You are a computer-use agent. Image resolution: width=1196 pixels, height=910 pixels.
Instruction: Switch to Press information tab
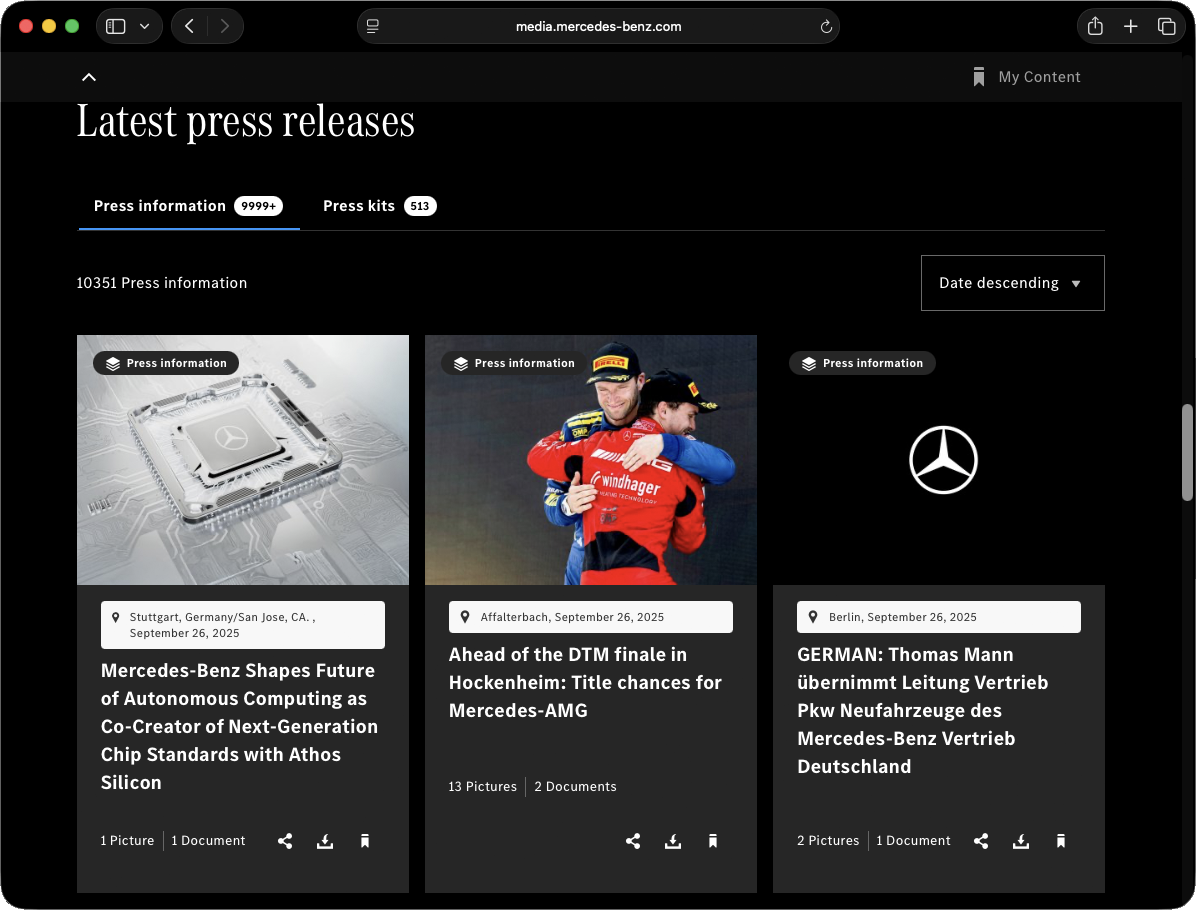tap(188, 206)
